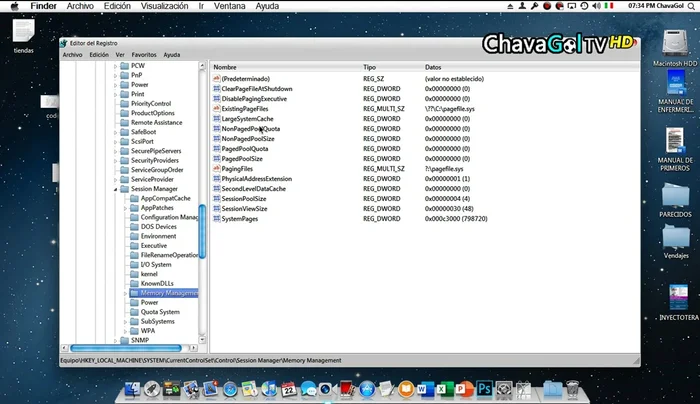This screenshot has width=700, height=404.
Task: Select the SecondLevelDataCache value
Action: click(254, 188)
